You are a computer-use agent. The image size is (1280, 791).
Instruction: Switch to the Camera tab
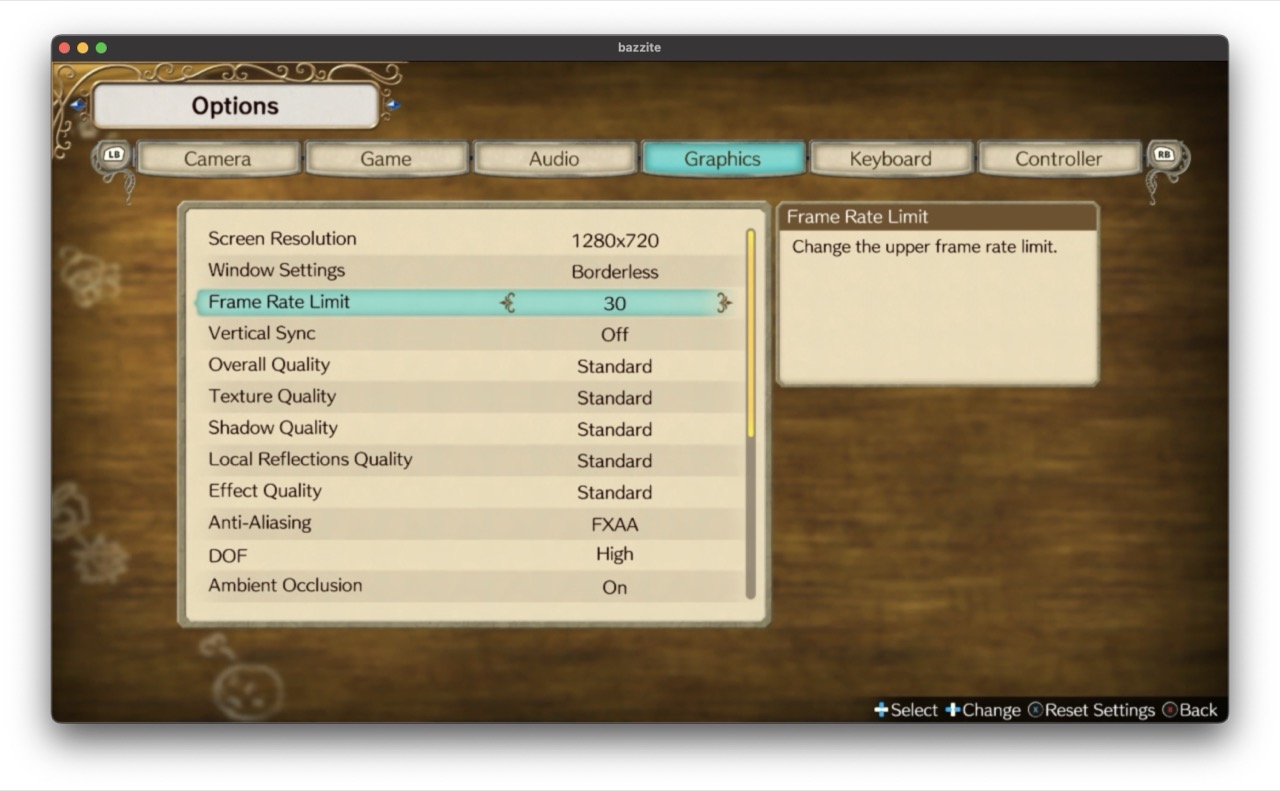[x=217, y=159]
